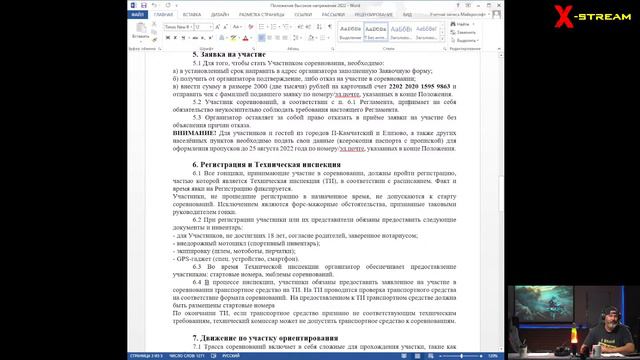Switch to Web Layout view
Screen dimensions: 640x360
coord(431,356)
